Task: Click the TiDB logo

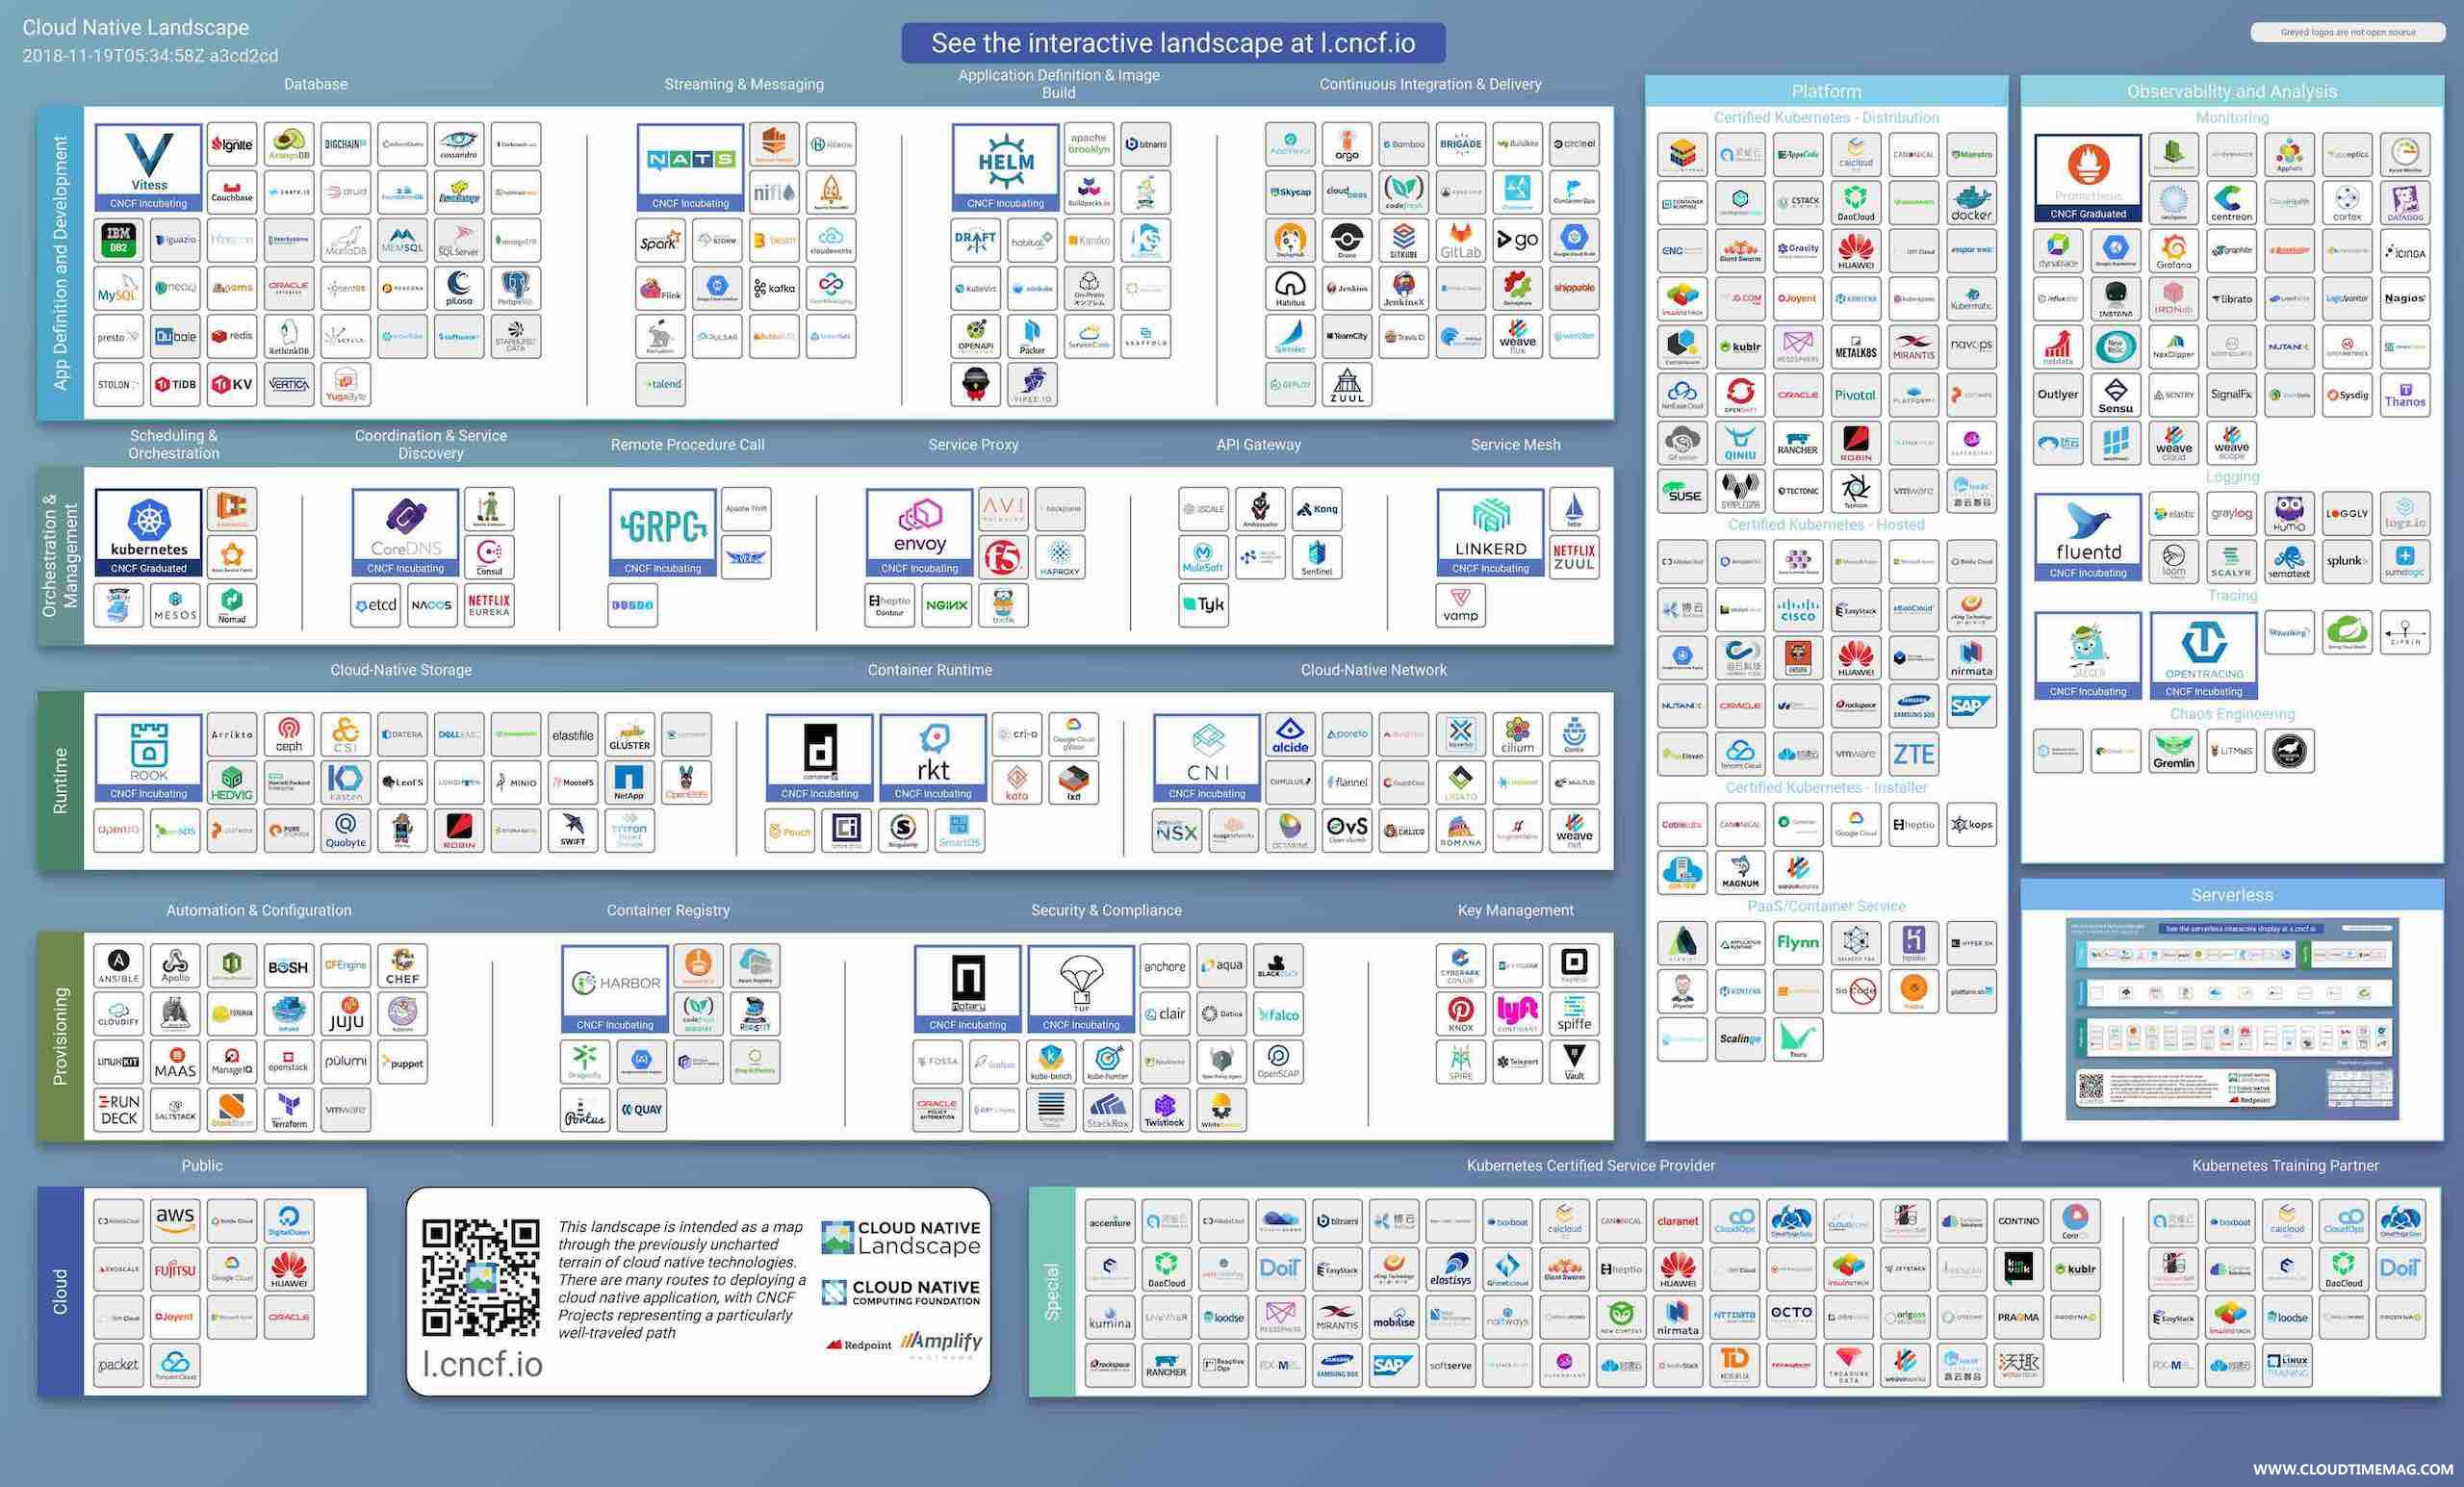Action: pos(175,384)
